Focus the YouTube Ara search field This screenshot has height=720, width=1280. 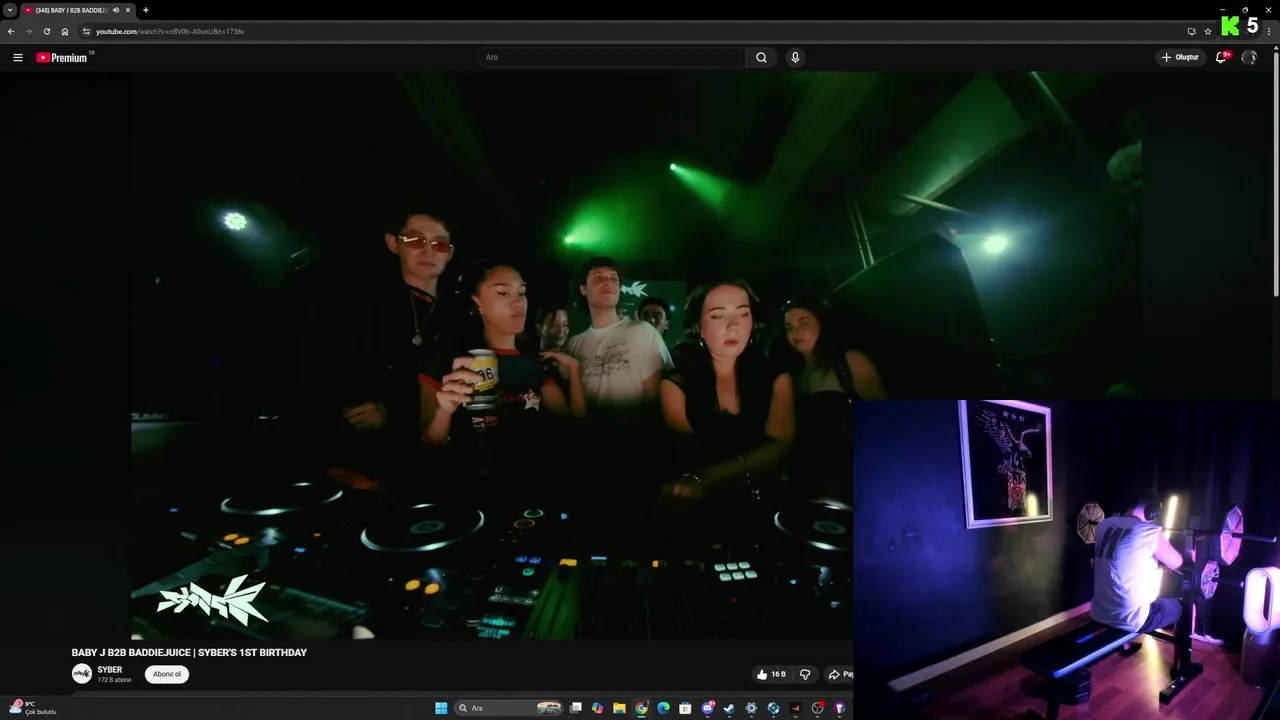click(x=611, y=57)
